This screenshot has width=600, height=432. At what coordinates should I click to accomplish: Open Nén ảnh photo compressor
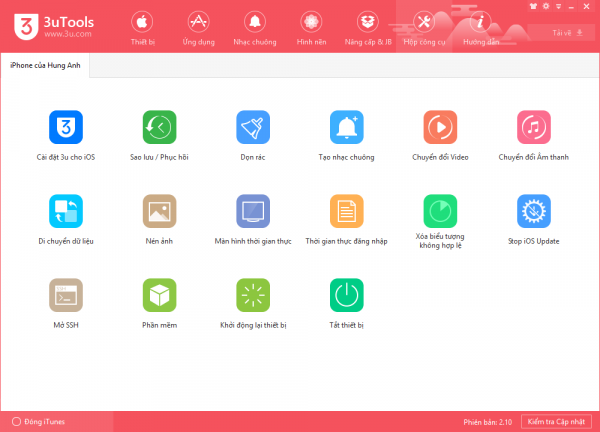click(x=159, y=211)
